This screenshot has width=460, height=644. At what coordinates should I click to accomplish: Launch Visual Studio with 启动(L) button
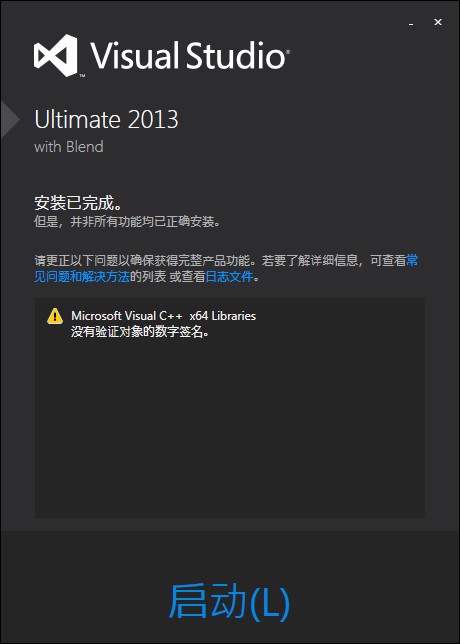(229, 601)
